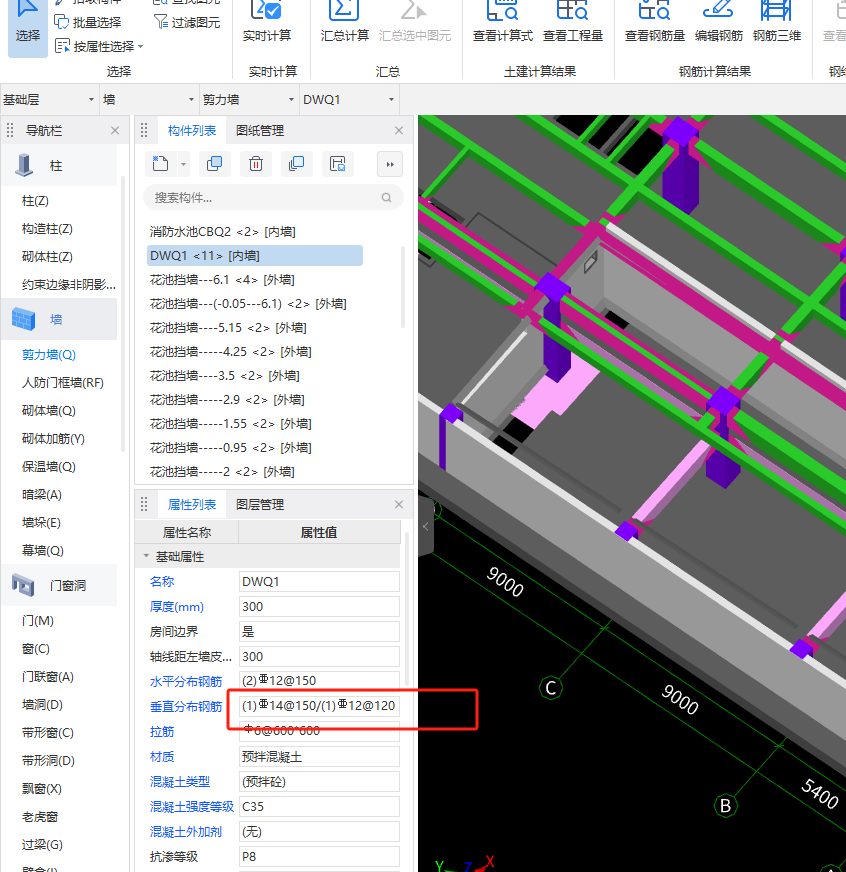This screenshot has width=846, height=872.
Task: Switch to the 图纸管理 tab
Action: (x=260, y=131)
